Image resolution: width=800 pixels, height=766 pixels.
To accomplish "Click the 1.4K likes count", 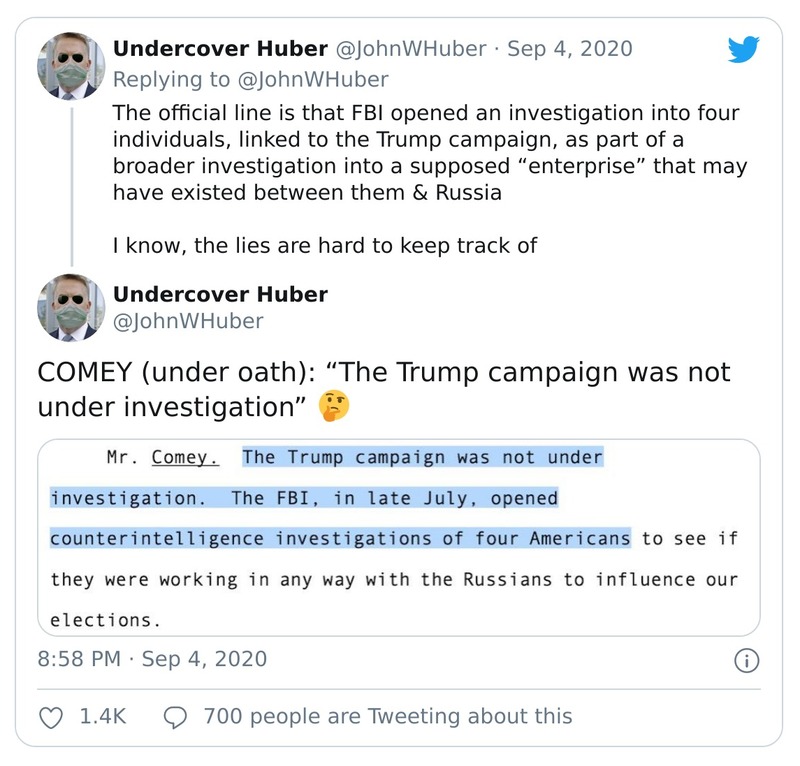I will [x=103, y=716].
